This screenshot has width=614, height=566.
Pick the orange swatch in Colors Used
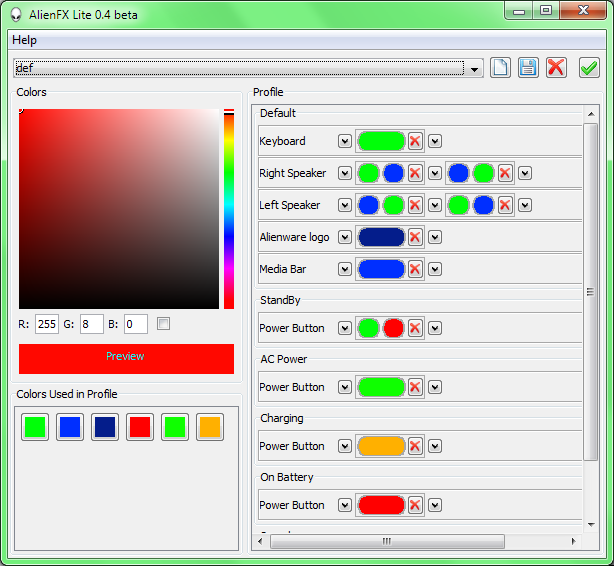[210, 427]
